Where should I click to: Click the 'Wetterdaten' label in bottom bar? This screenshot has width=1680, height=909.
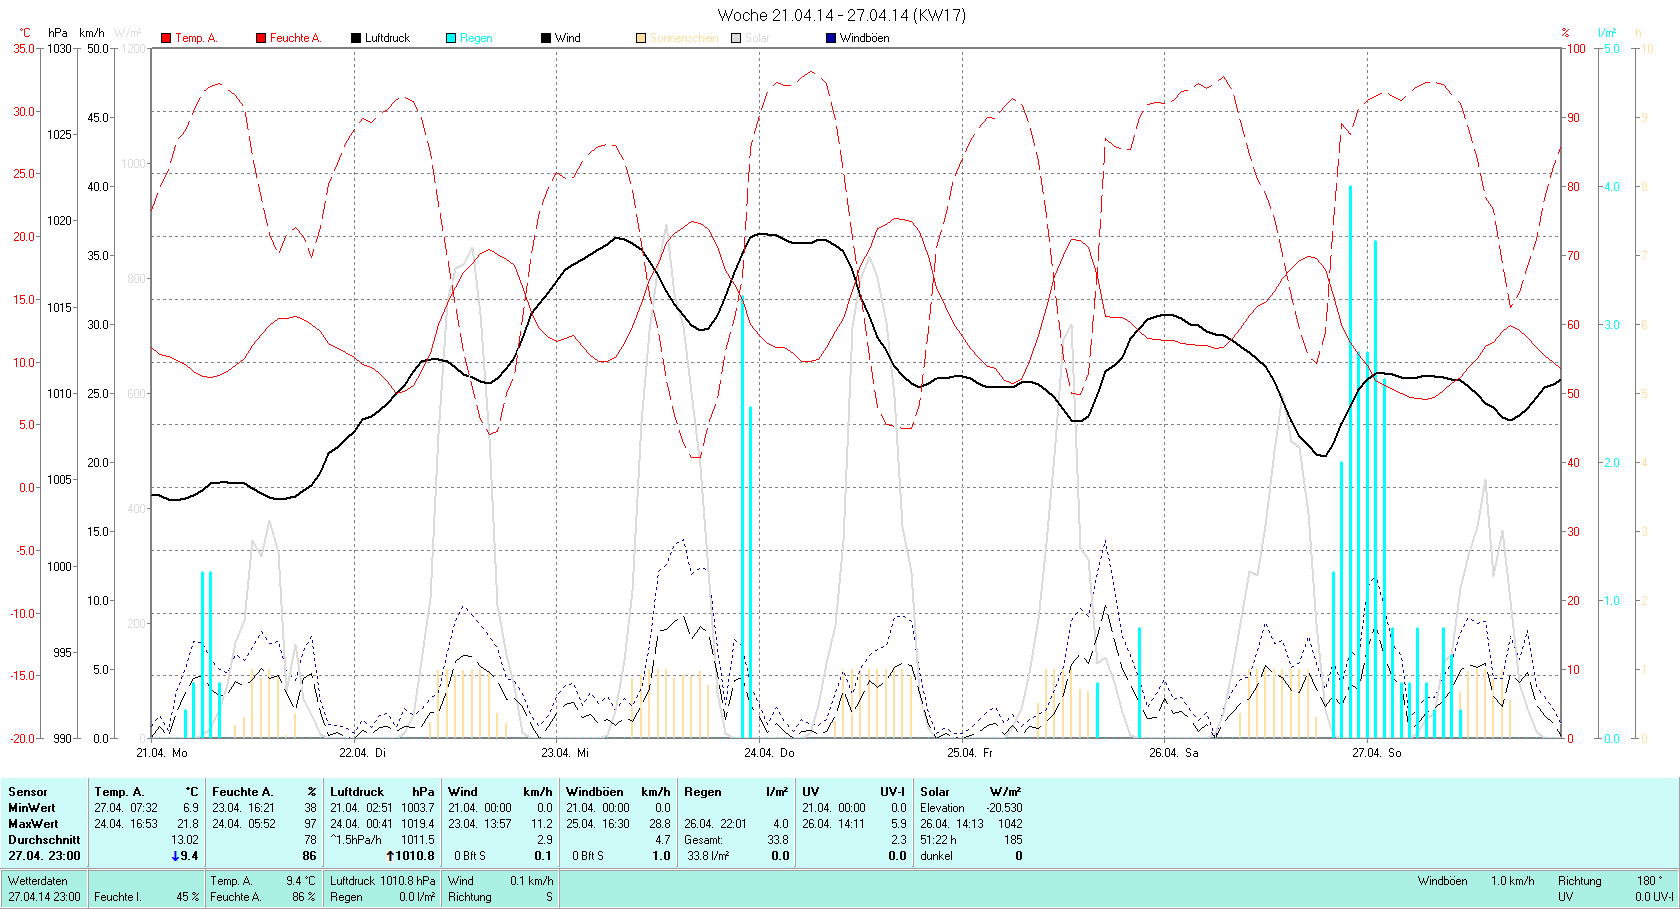pyautogui.click(x=38, y=881)
